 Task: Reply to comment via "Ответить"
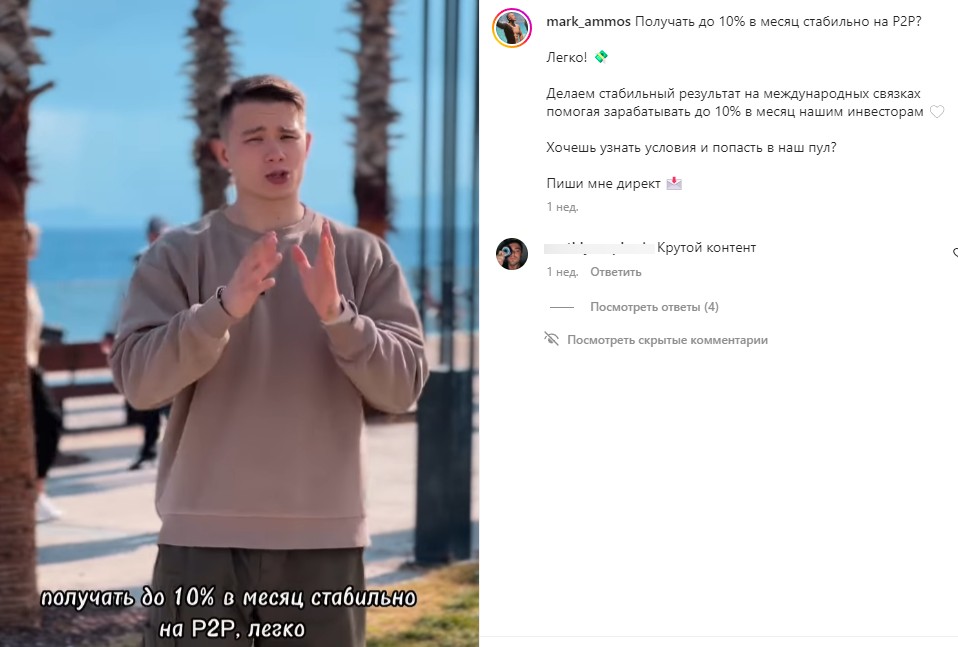pyautogui.click(x=616, y=272)
